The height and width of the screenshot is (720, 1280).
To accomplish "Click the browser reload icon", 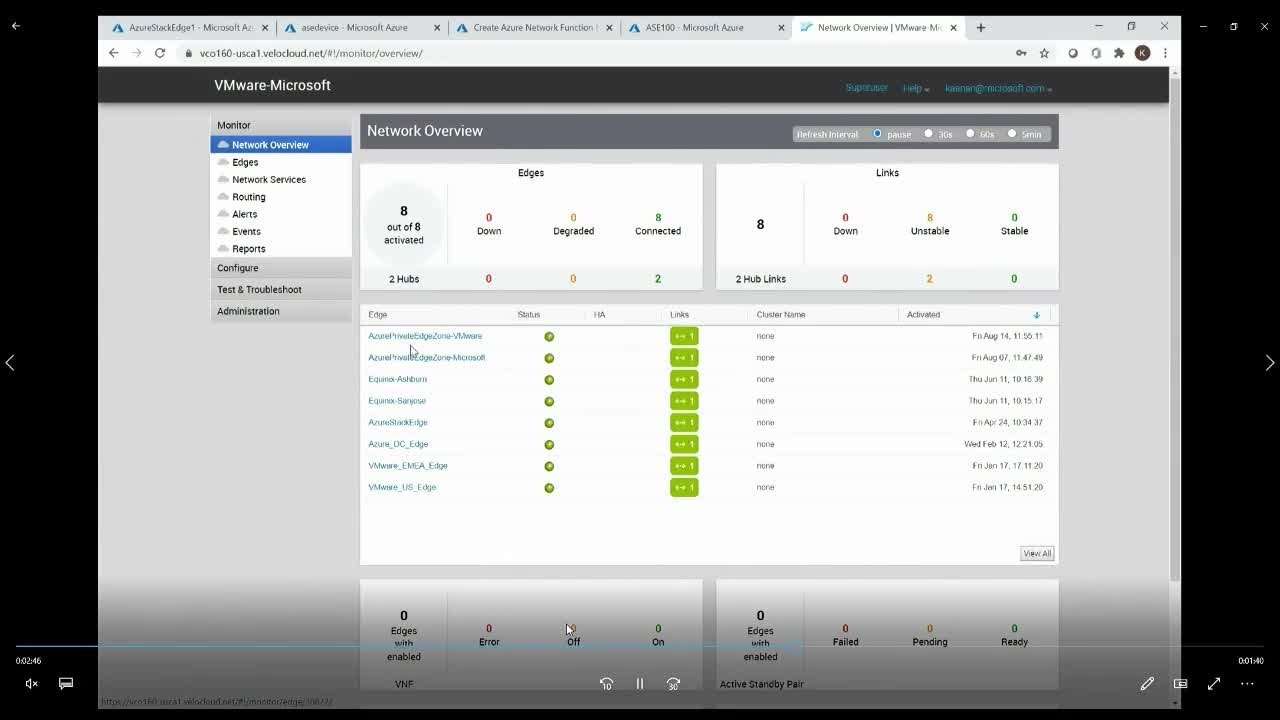I will tap(160, 53).
